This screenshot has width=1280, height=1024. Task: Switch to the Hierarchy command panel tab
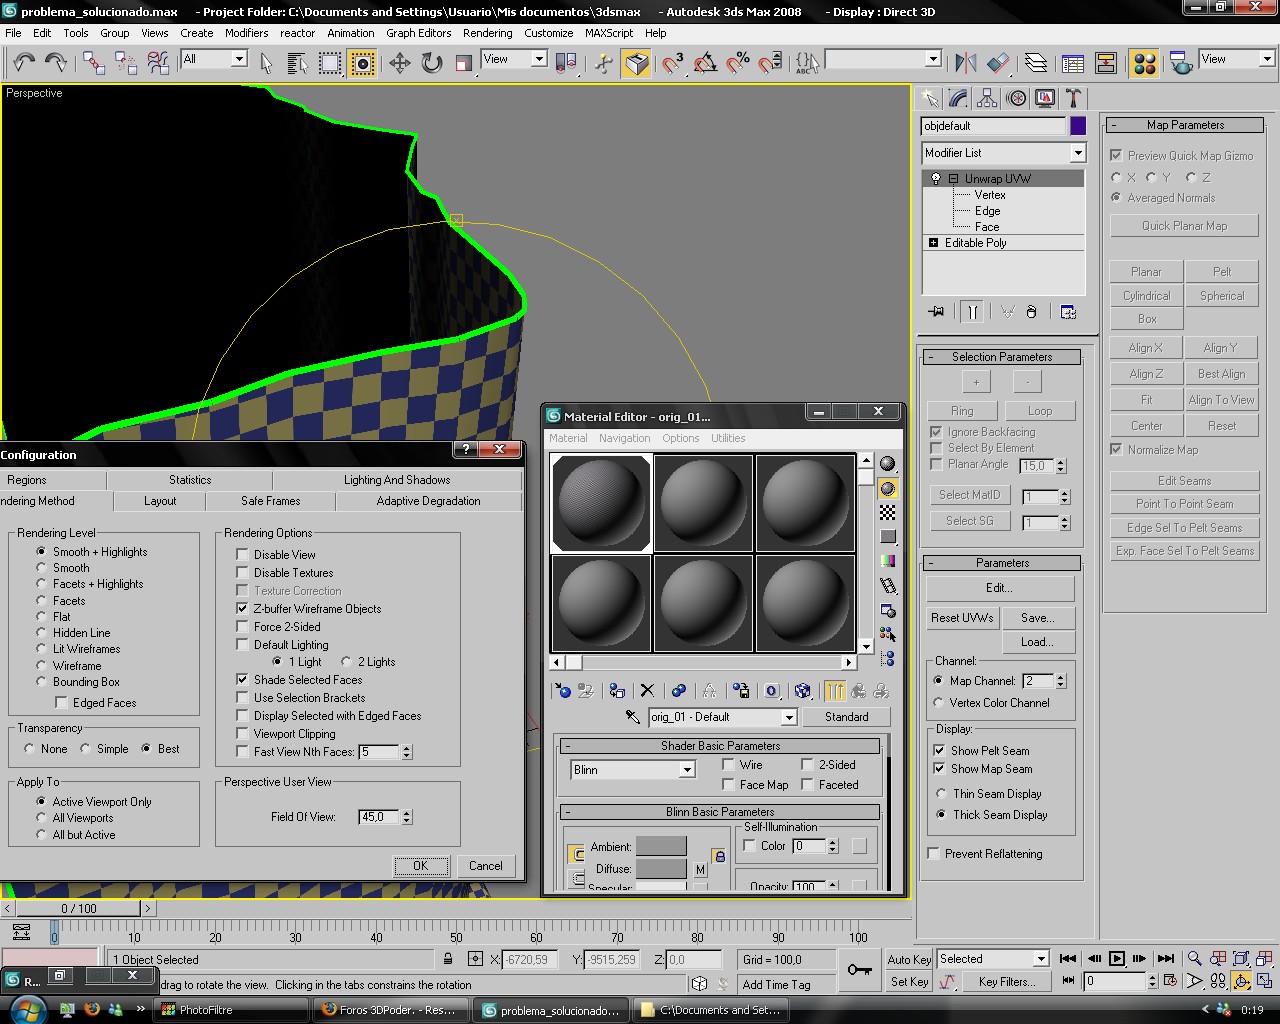(x=987, y=98)
